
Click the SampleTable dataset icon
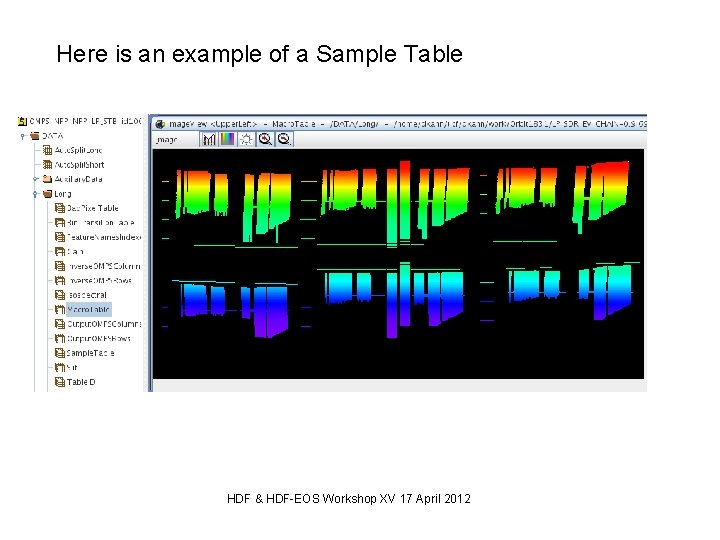pyautogui.click(x=60, y=353)
